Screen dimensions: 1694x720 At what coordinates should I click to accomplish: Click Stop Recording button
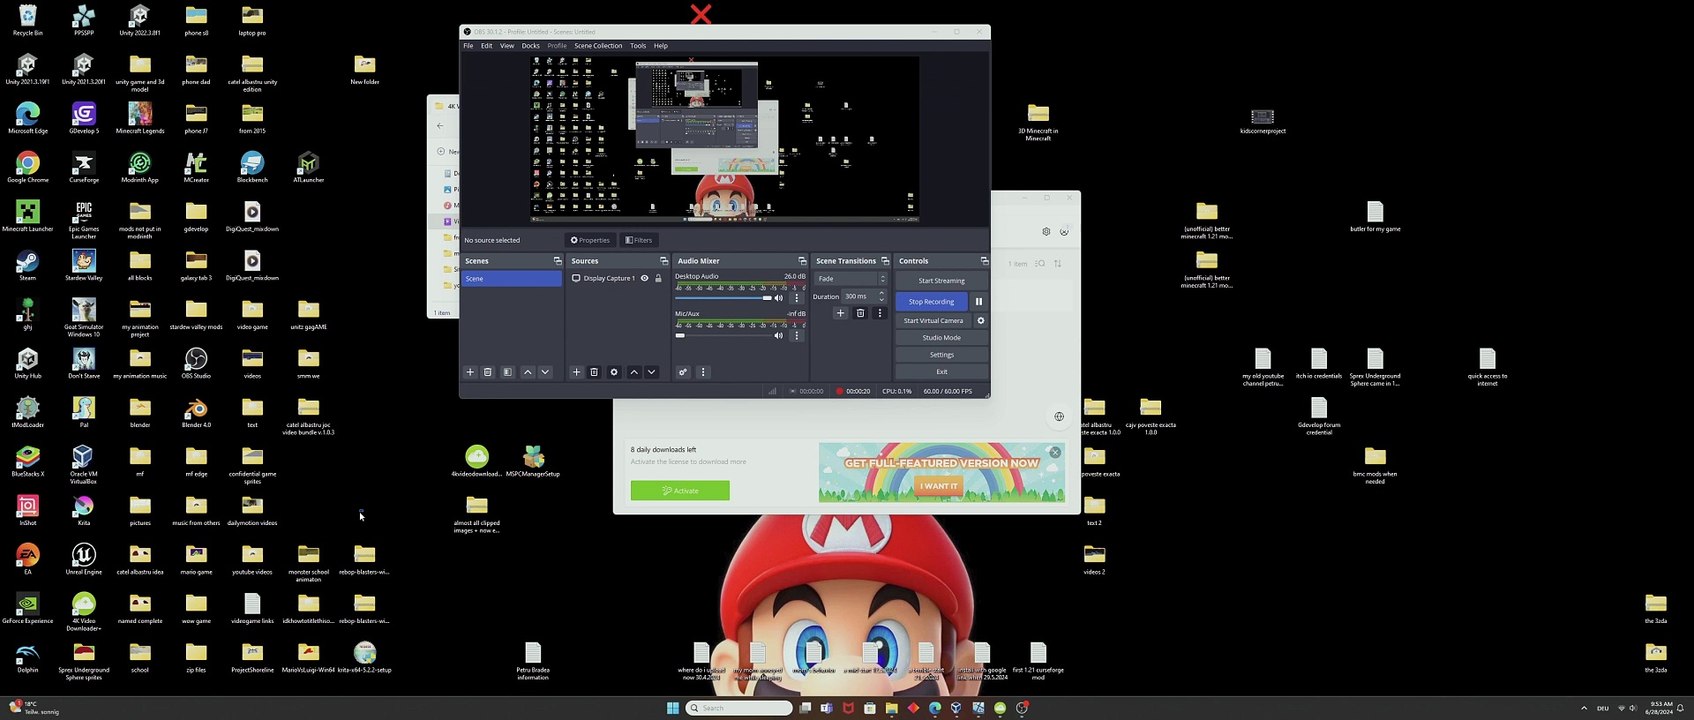(x=931, y=301)
